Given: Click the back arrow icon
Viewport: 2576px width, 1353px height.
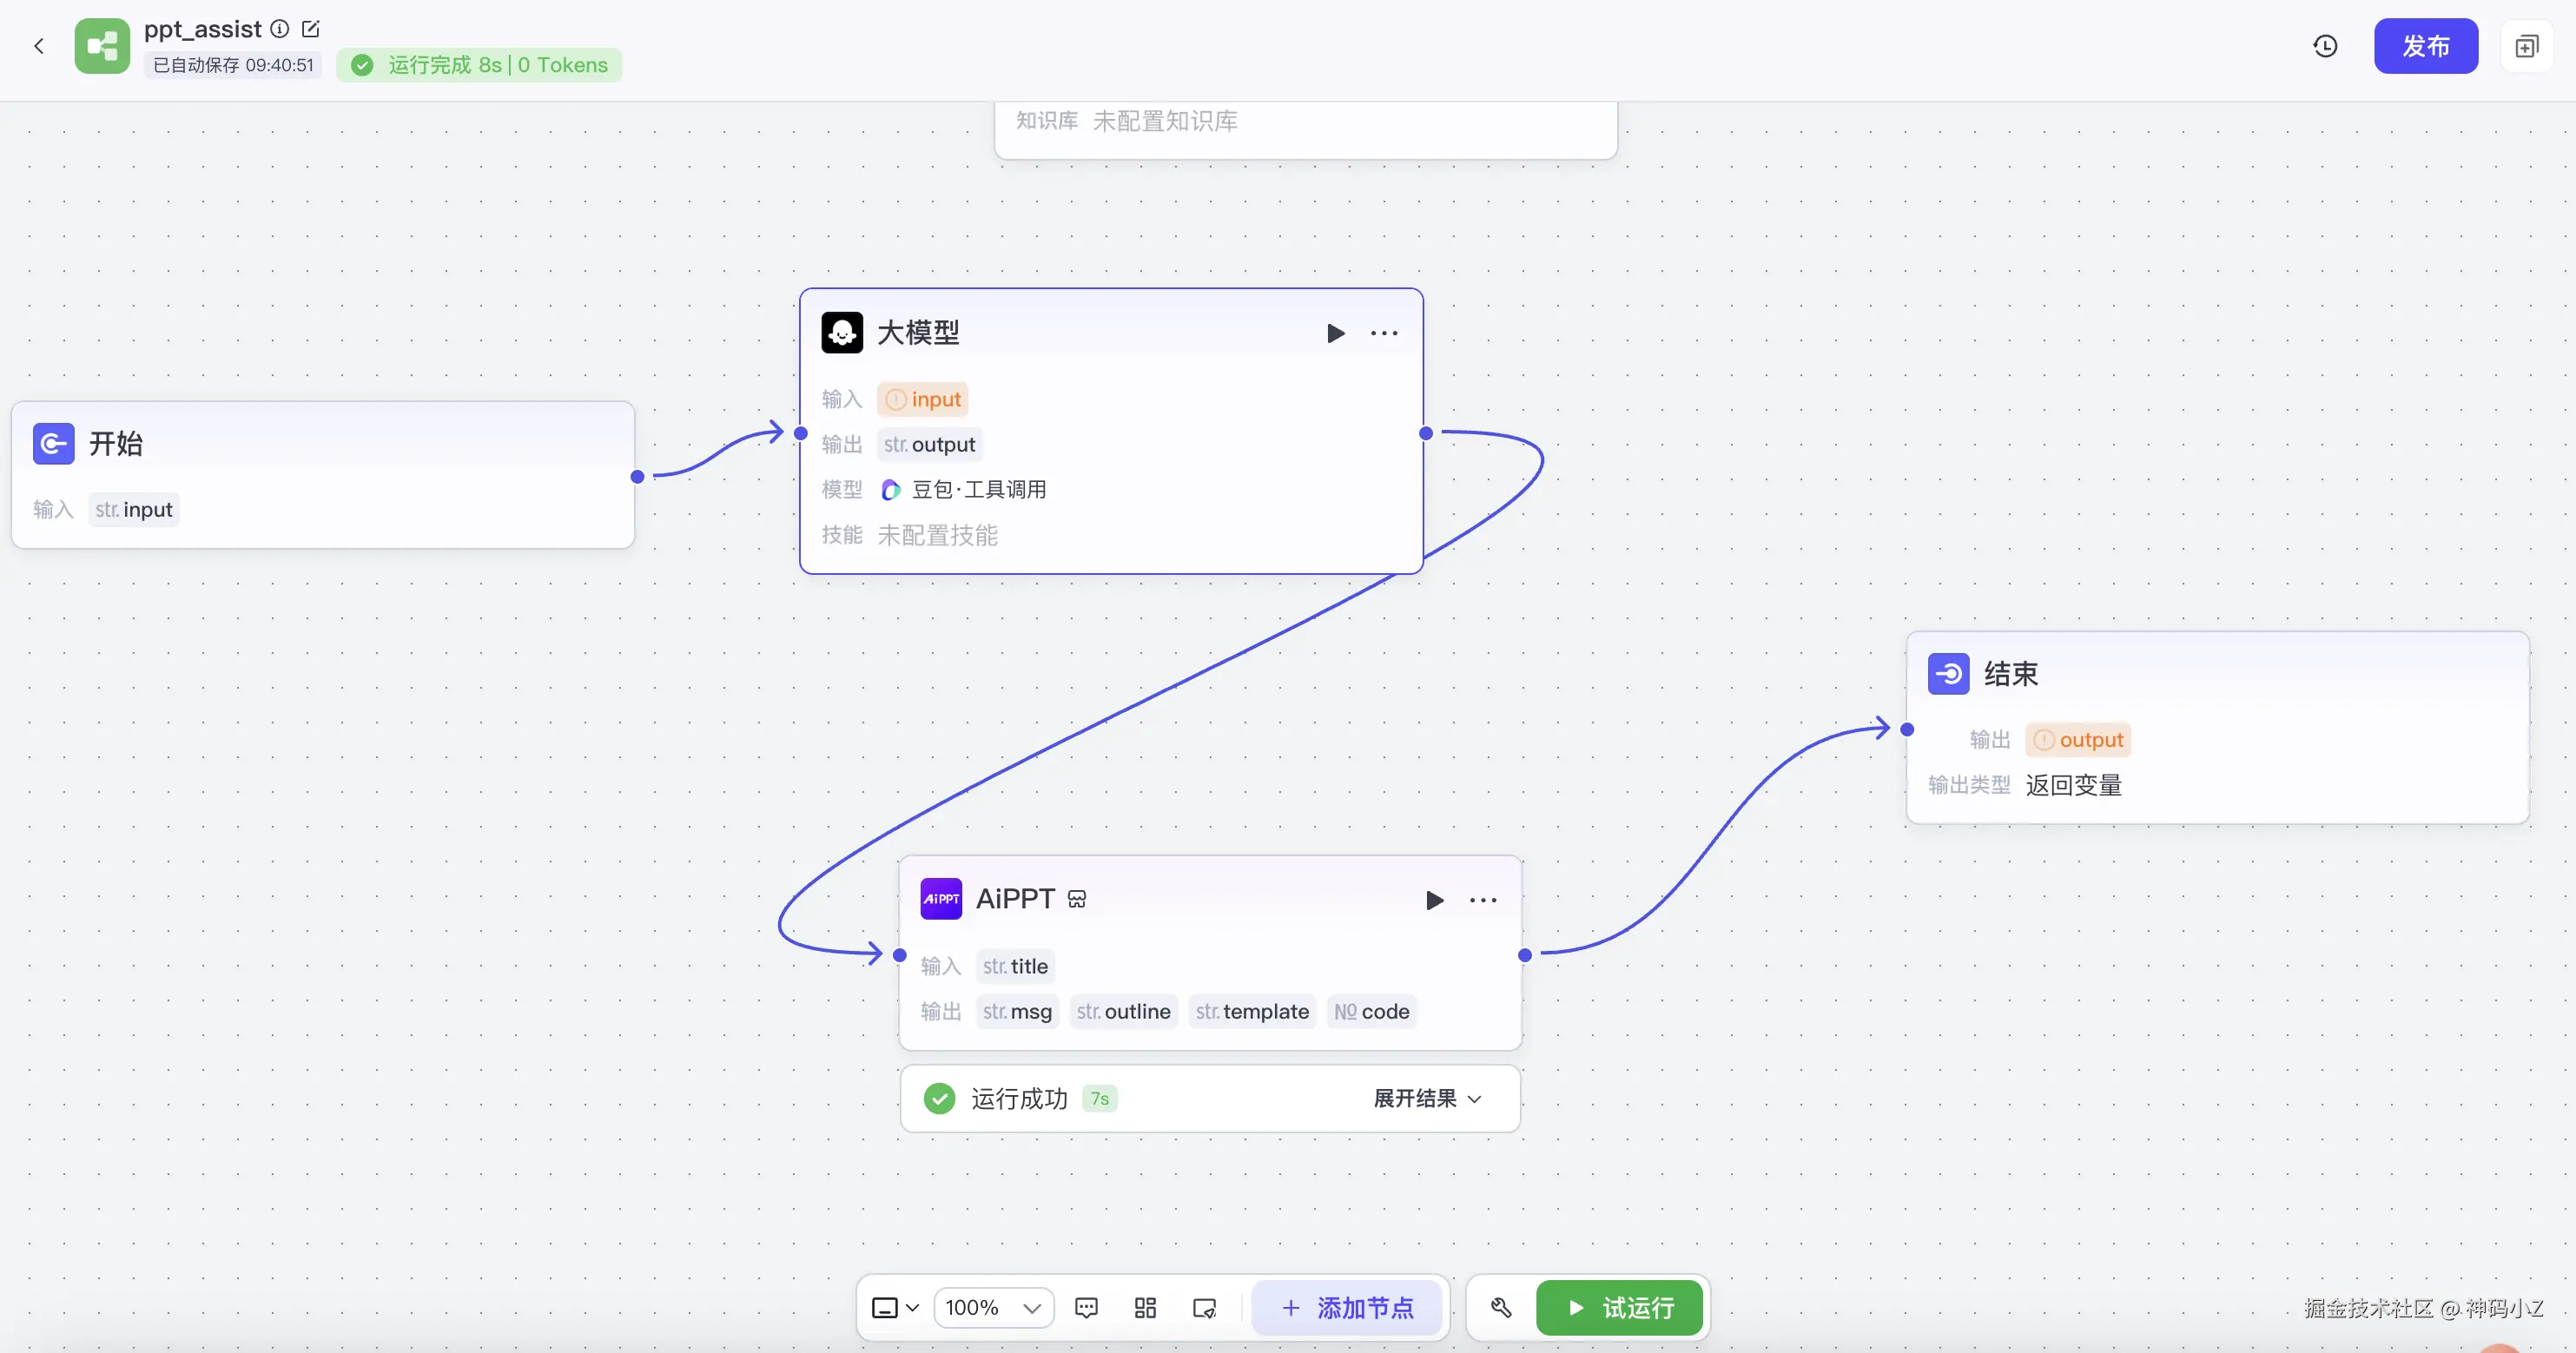Looking at the screenshot, I should (x=39, y=46).
